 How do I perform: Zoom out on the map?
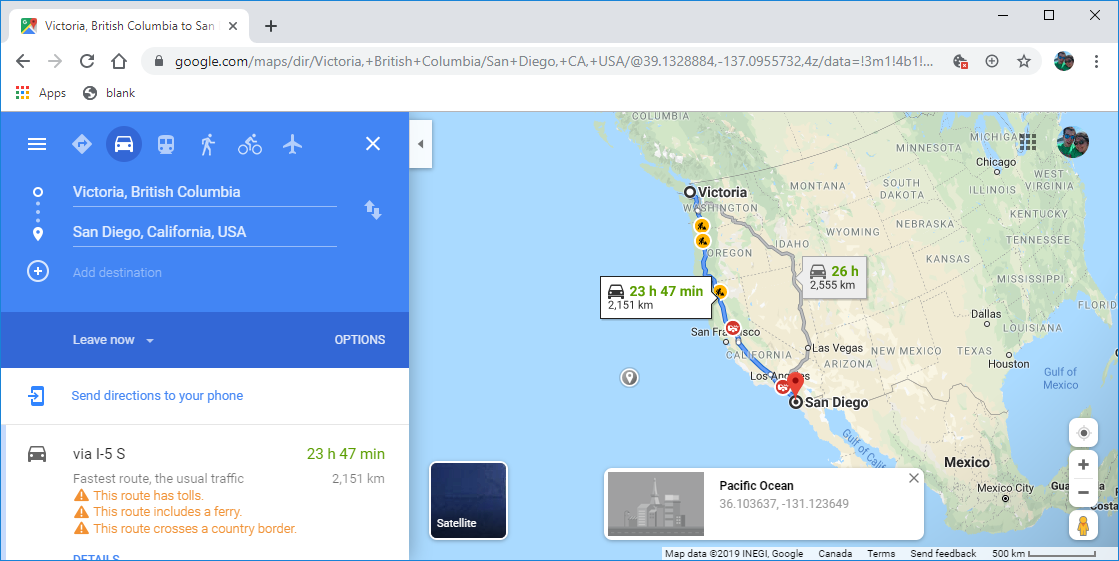coord(1083,492)
